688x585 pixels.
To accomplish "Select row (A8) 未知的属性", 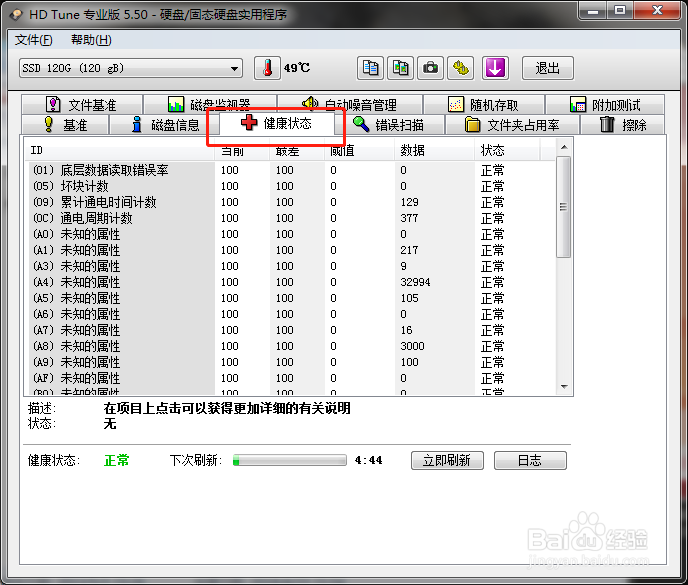I will coord(290,346).
